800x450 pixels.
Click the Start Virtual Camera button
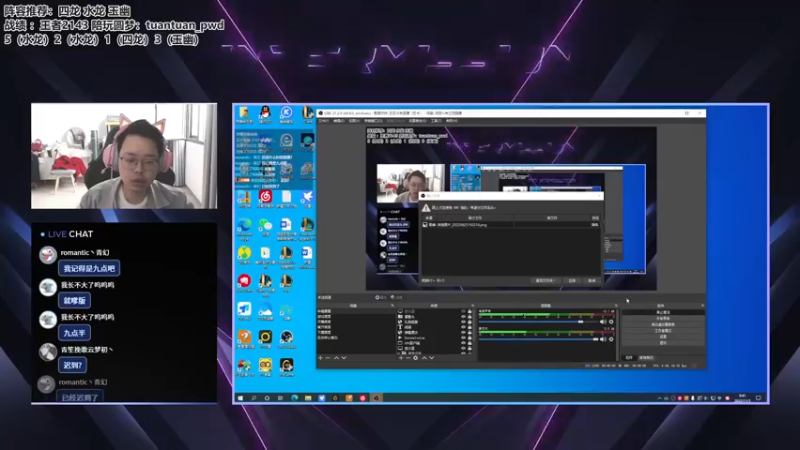click(663, 324)
